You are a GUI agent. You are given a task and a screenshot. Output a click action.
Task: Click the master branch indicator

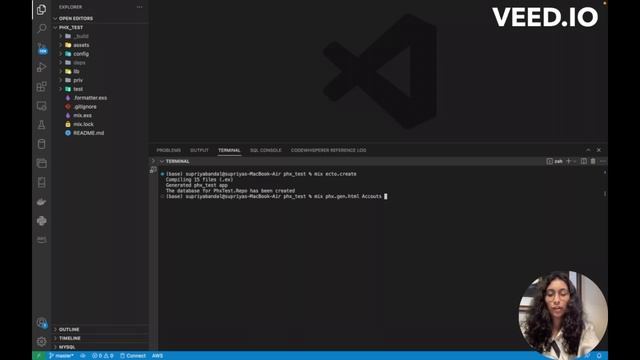(62, 356)
